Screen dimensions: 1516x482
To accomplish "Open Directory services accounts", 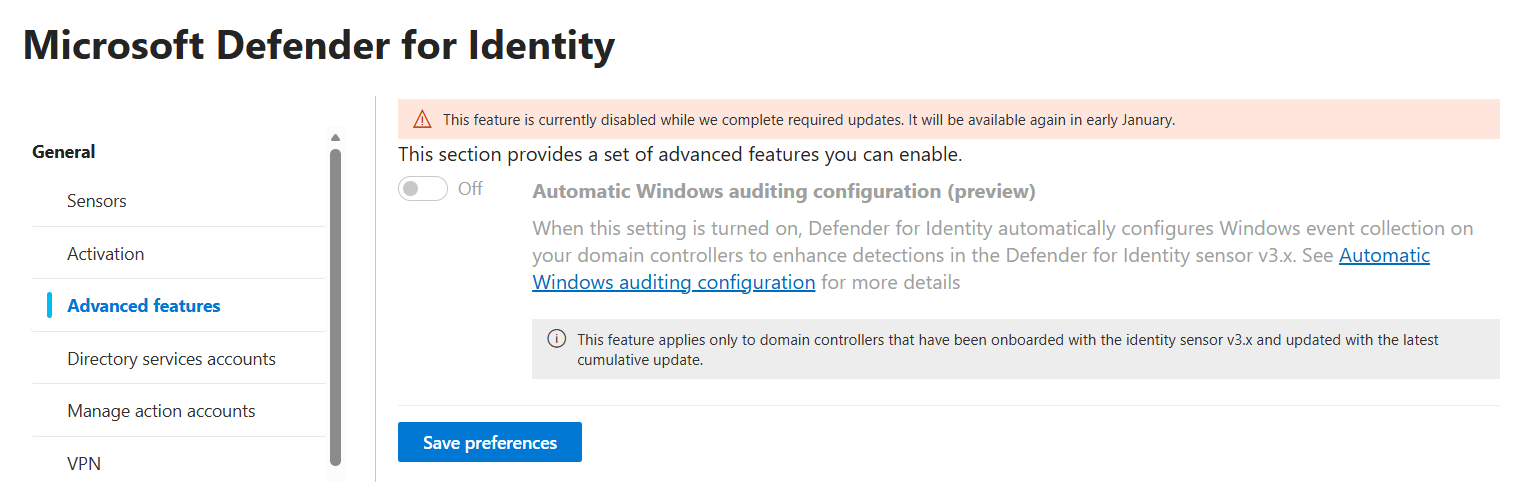I will (x=171, y=359).
